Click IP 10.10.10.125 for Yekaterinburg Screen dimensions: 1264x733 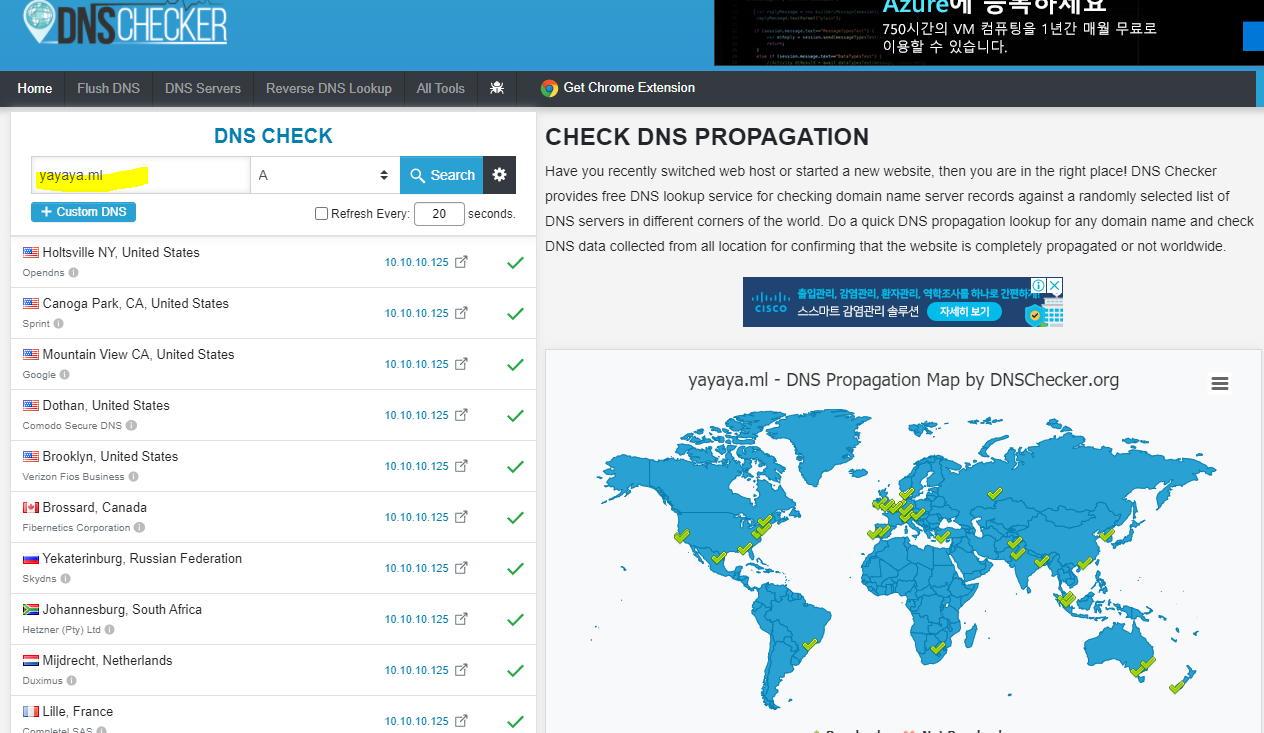click(417, 569)
